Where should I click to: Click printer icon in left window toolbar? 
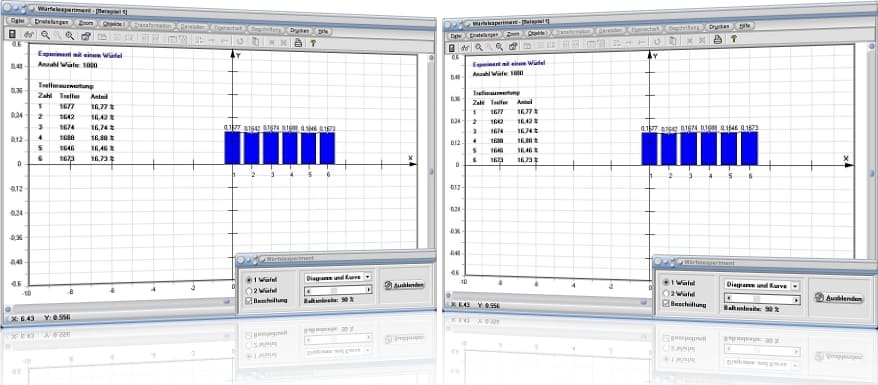[298, 42]
